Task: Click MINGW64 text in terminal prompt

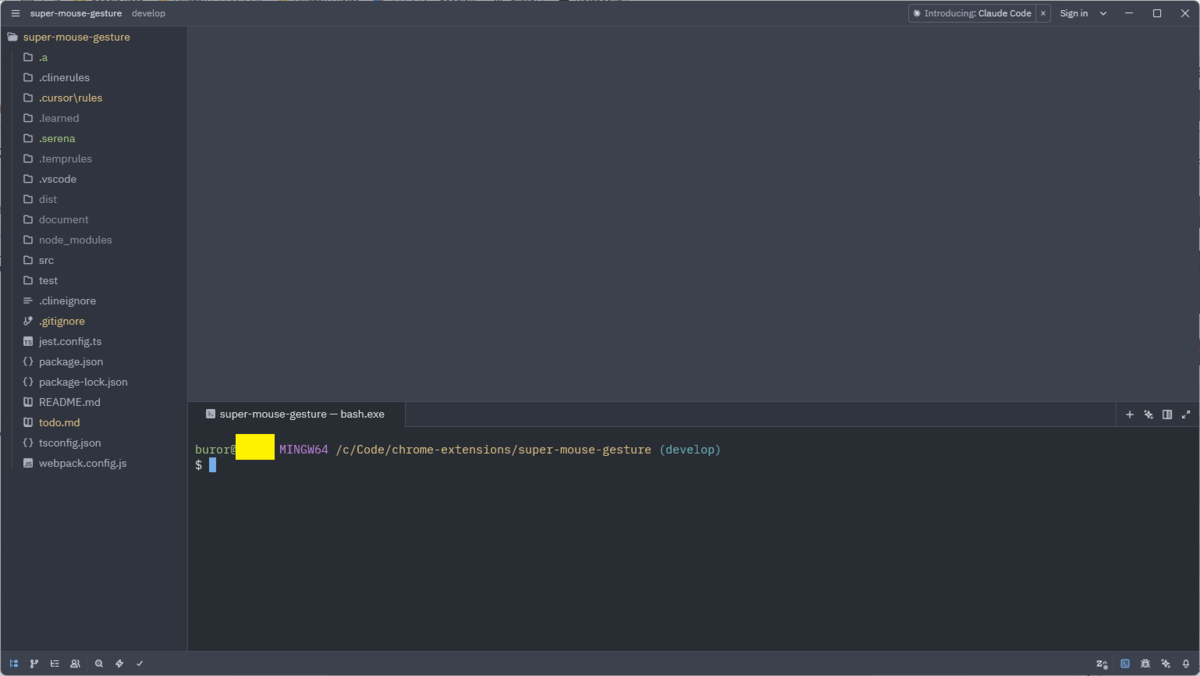Action: click(303, 450)
